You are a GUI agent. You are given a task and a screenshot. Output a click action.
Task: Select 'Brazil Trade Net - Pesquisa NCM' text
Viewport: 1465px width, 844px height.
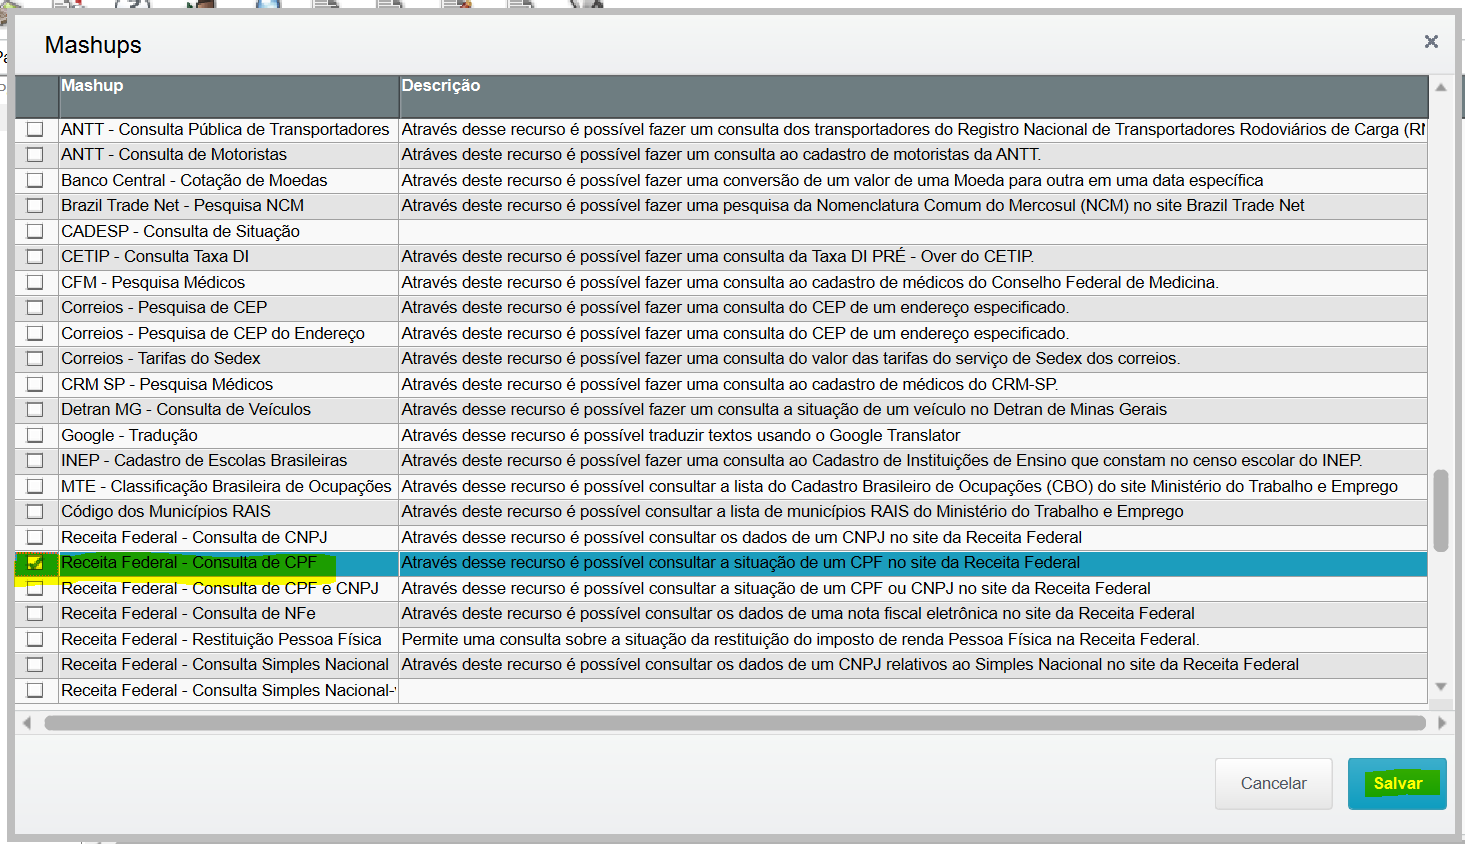[x=182, y=206]
